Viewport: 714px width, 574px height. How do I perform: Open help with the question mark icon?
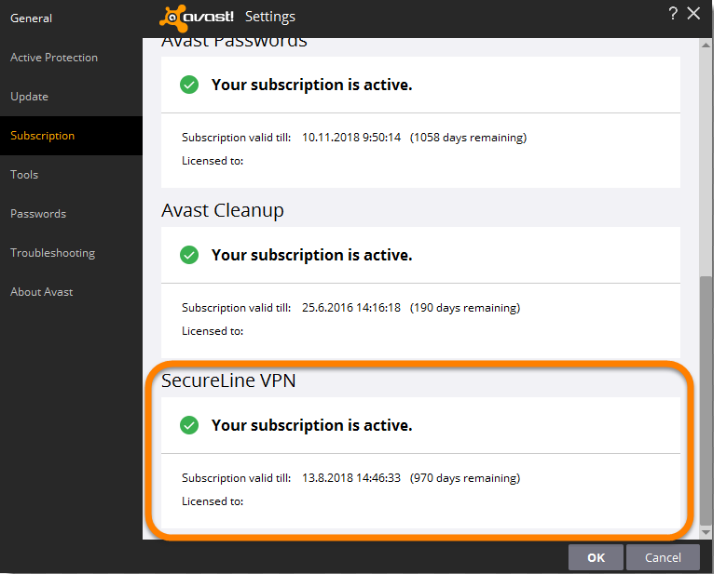click(x=673, y=14)
